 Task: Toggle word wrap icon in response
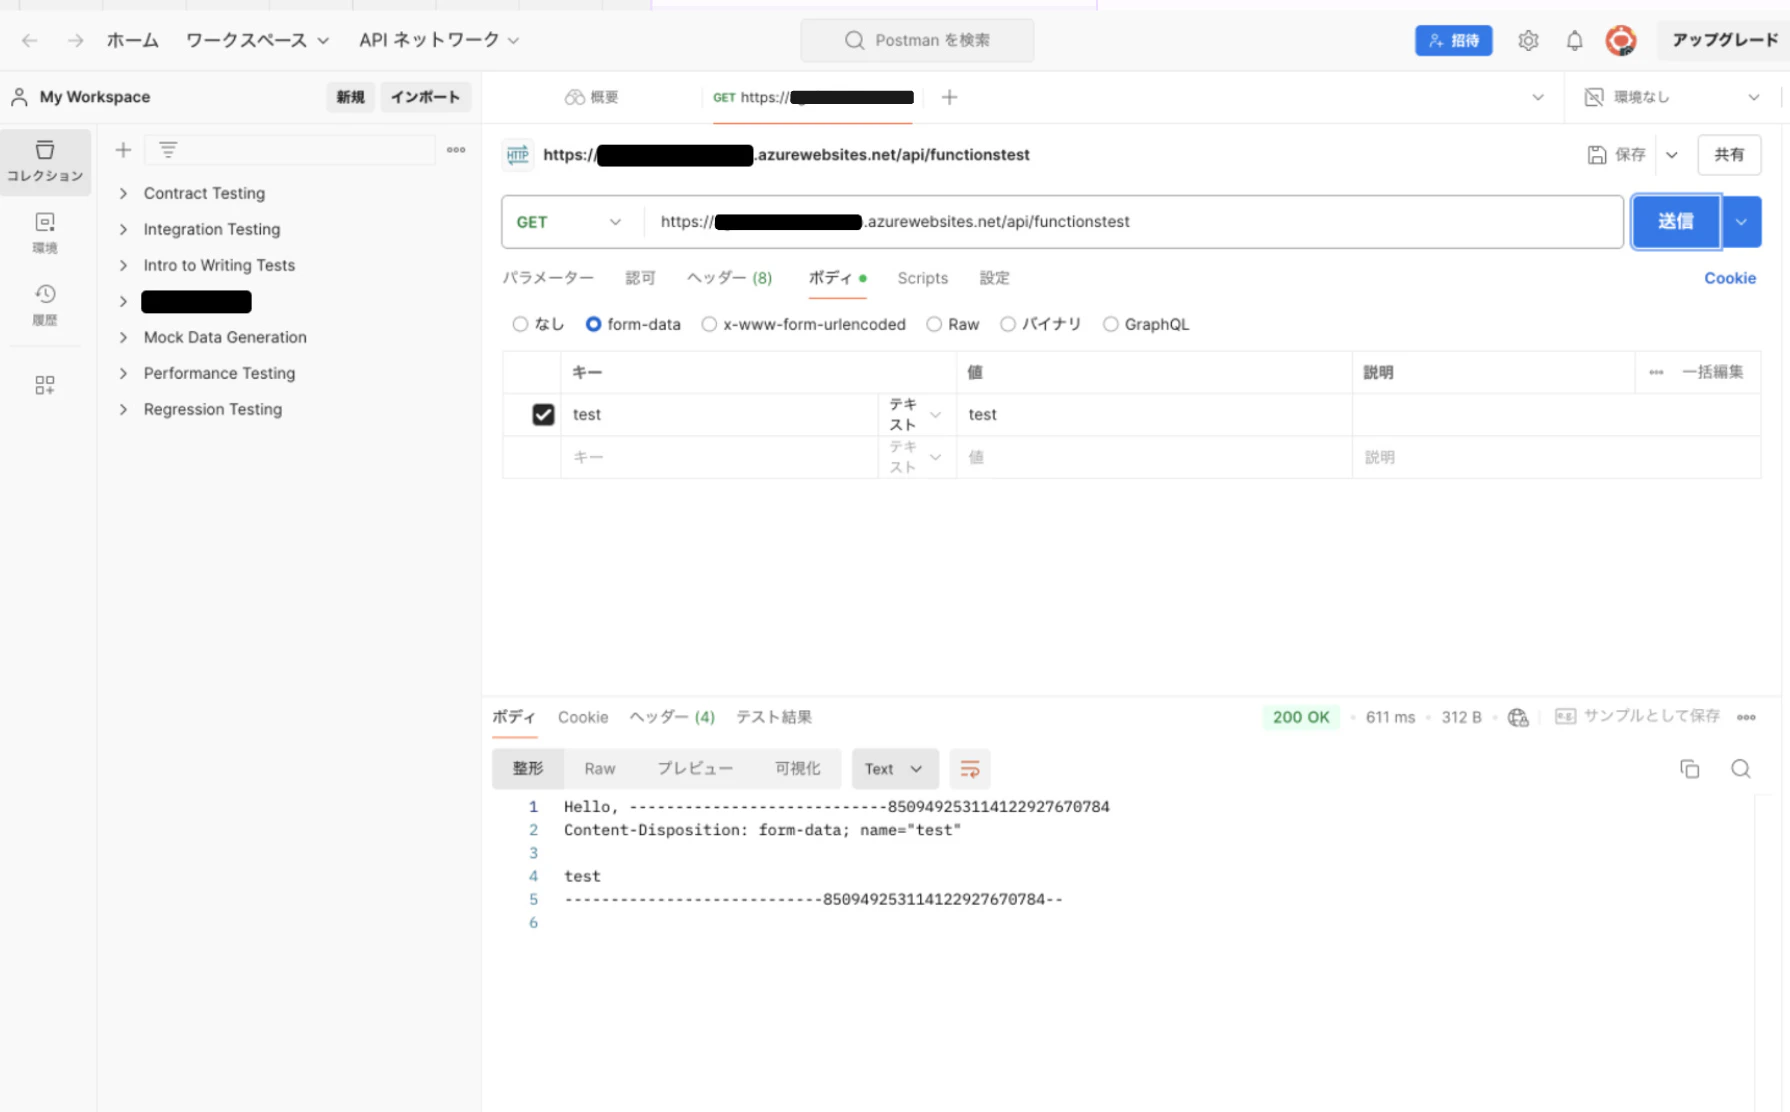click(969, 769)
